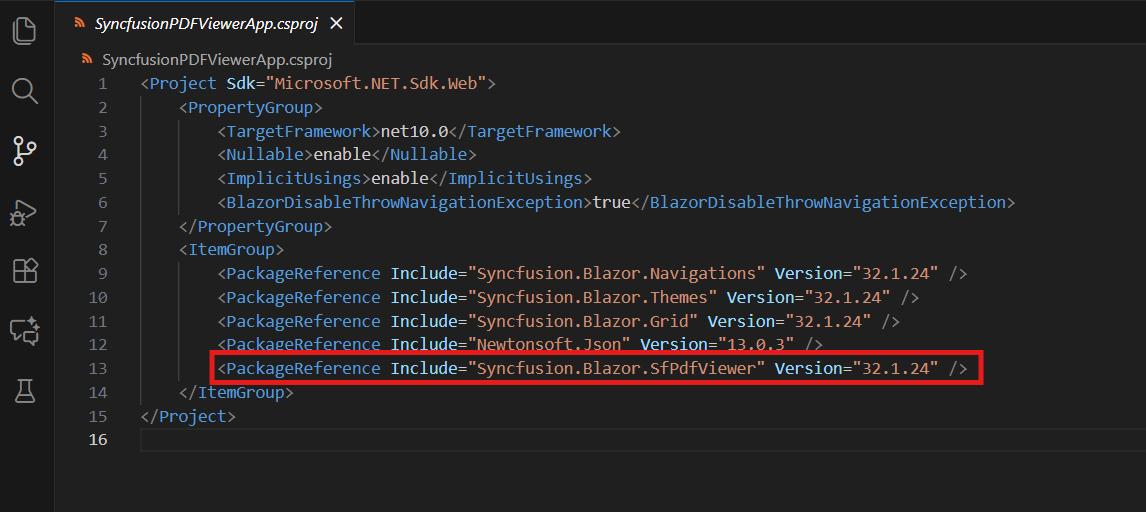
Task: Open the Source Control view
Action: click(x=25, y=151)
